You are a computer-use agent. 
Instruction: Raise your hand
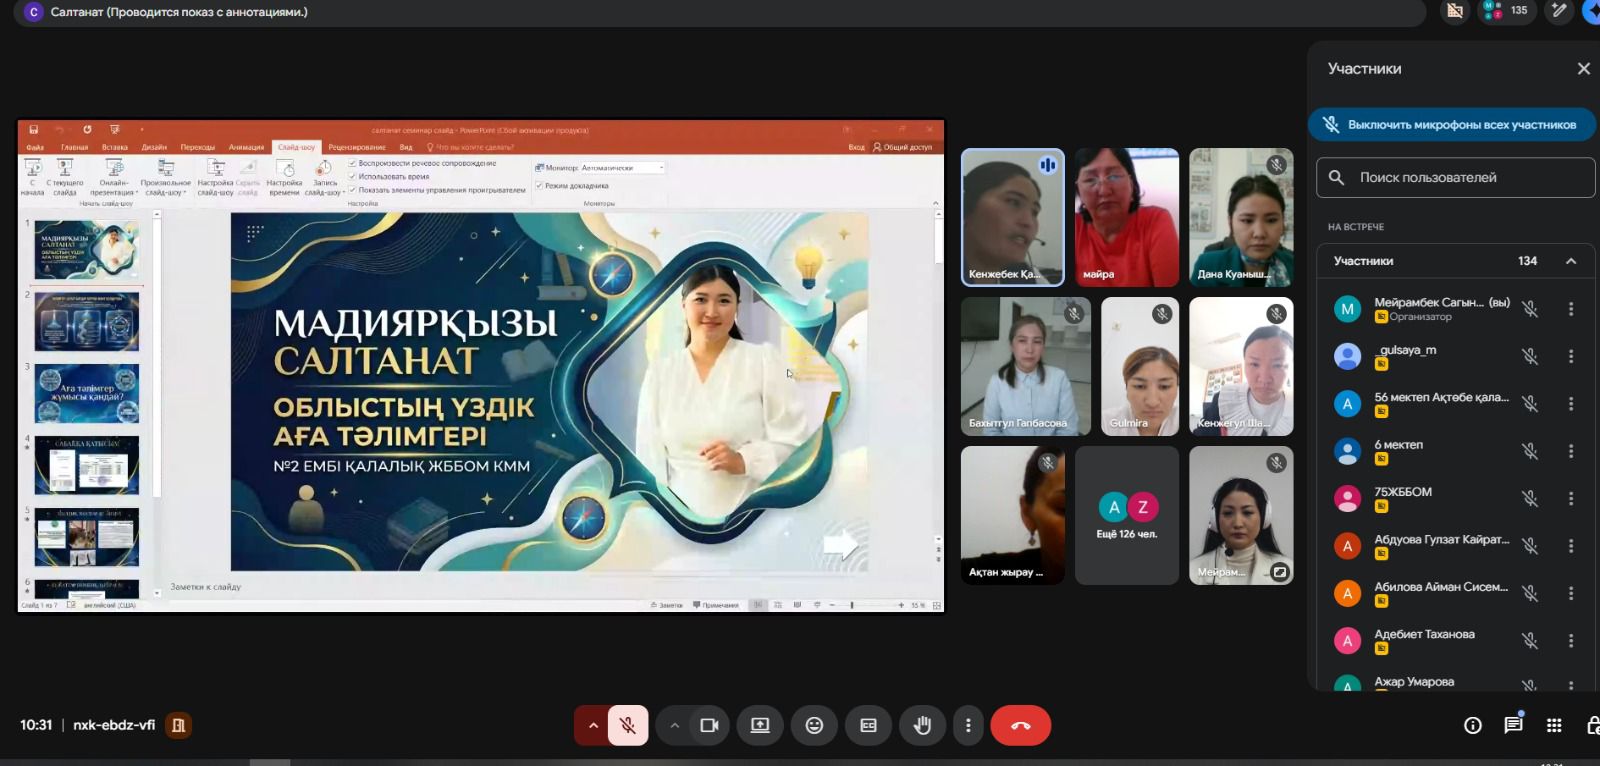(x=922, y=726)
